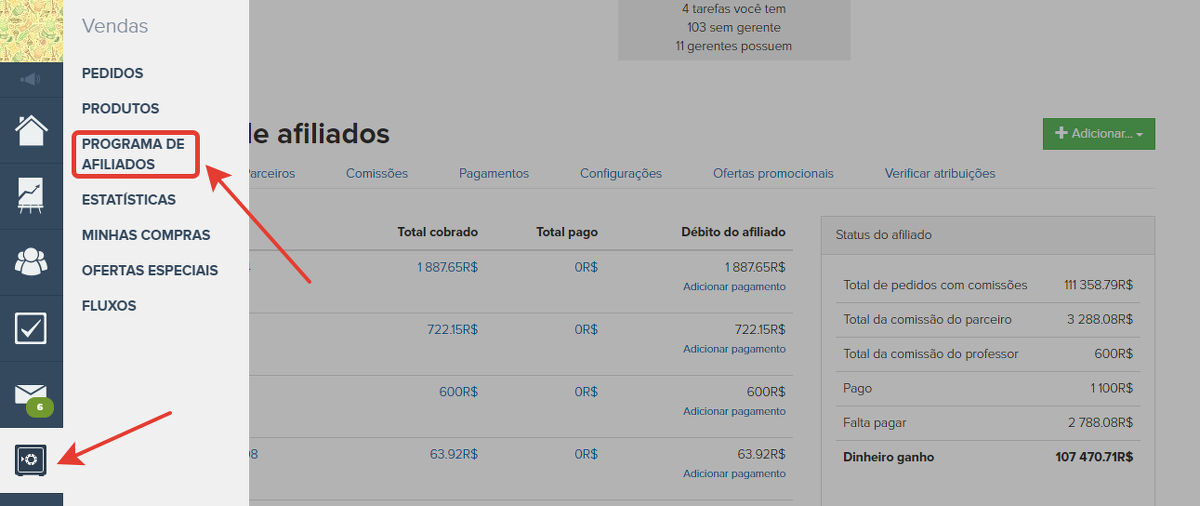
Task: Click the home icon in sidebar
Action: (31, 130)
